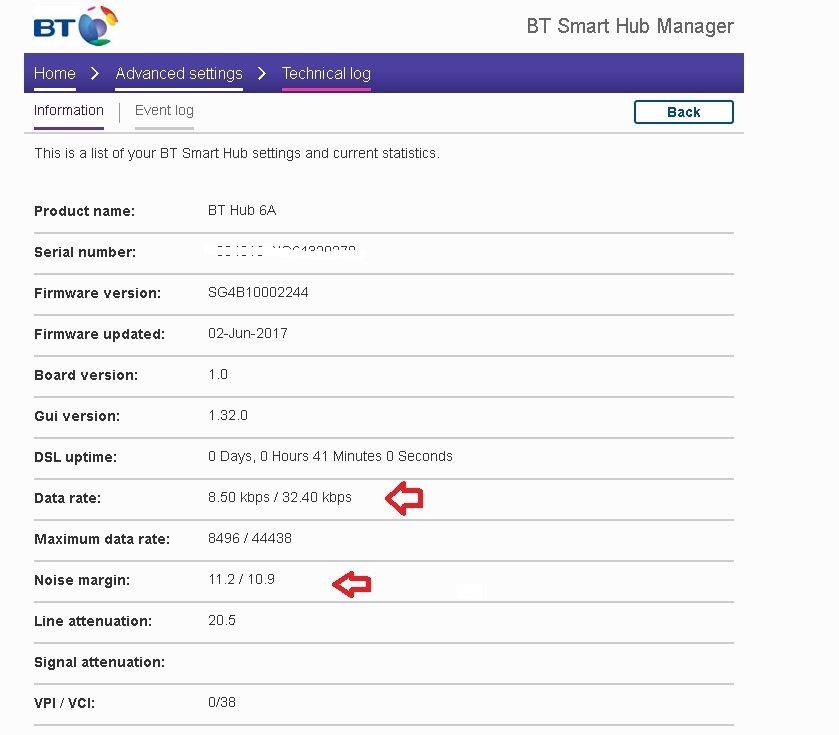This screenshot has height=735, width=839.
Task: Click the Noise margin label
Action: 82,580
